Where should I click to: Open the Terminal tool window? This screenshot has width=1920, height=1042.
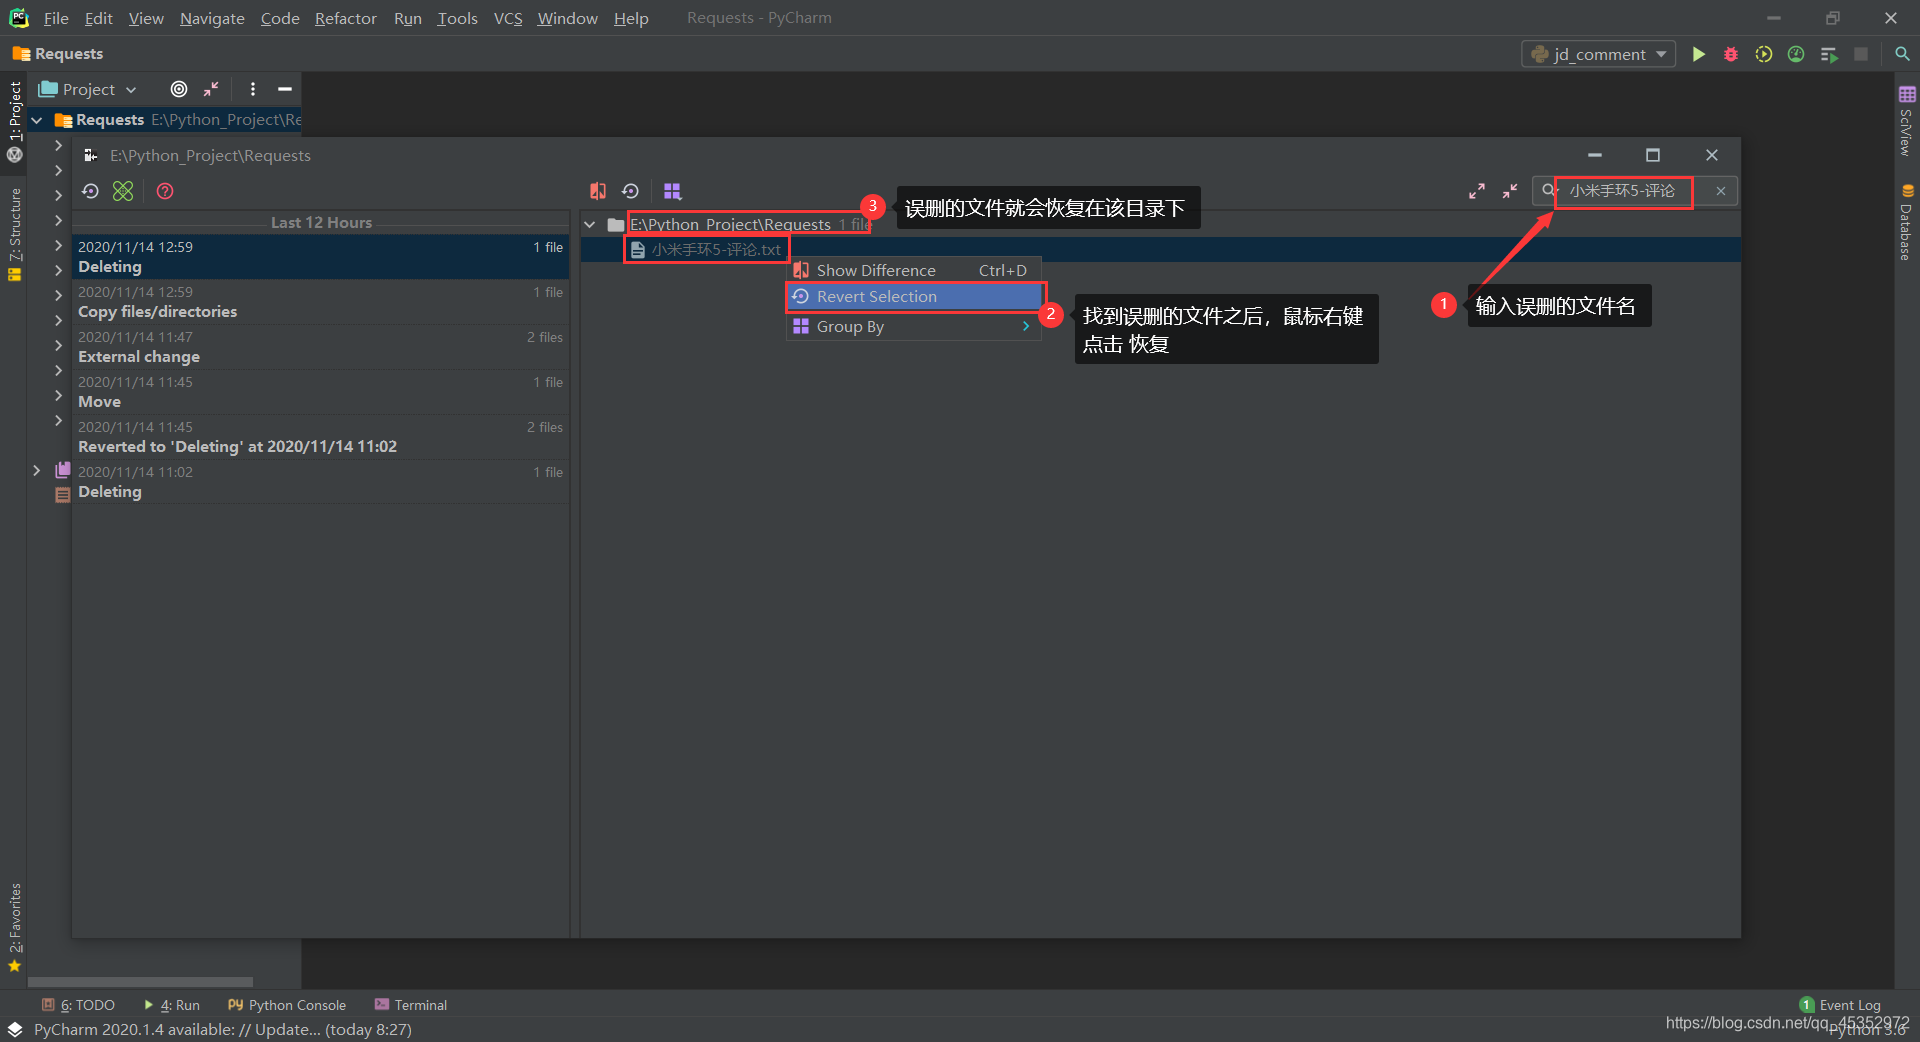411,1004
